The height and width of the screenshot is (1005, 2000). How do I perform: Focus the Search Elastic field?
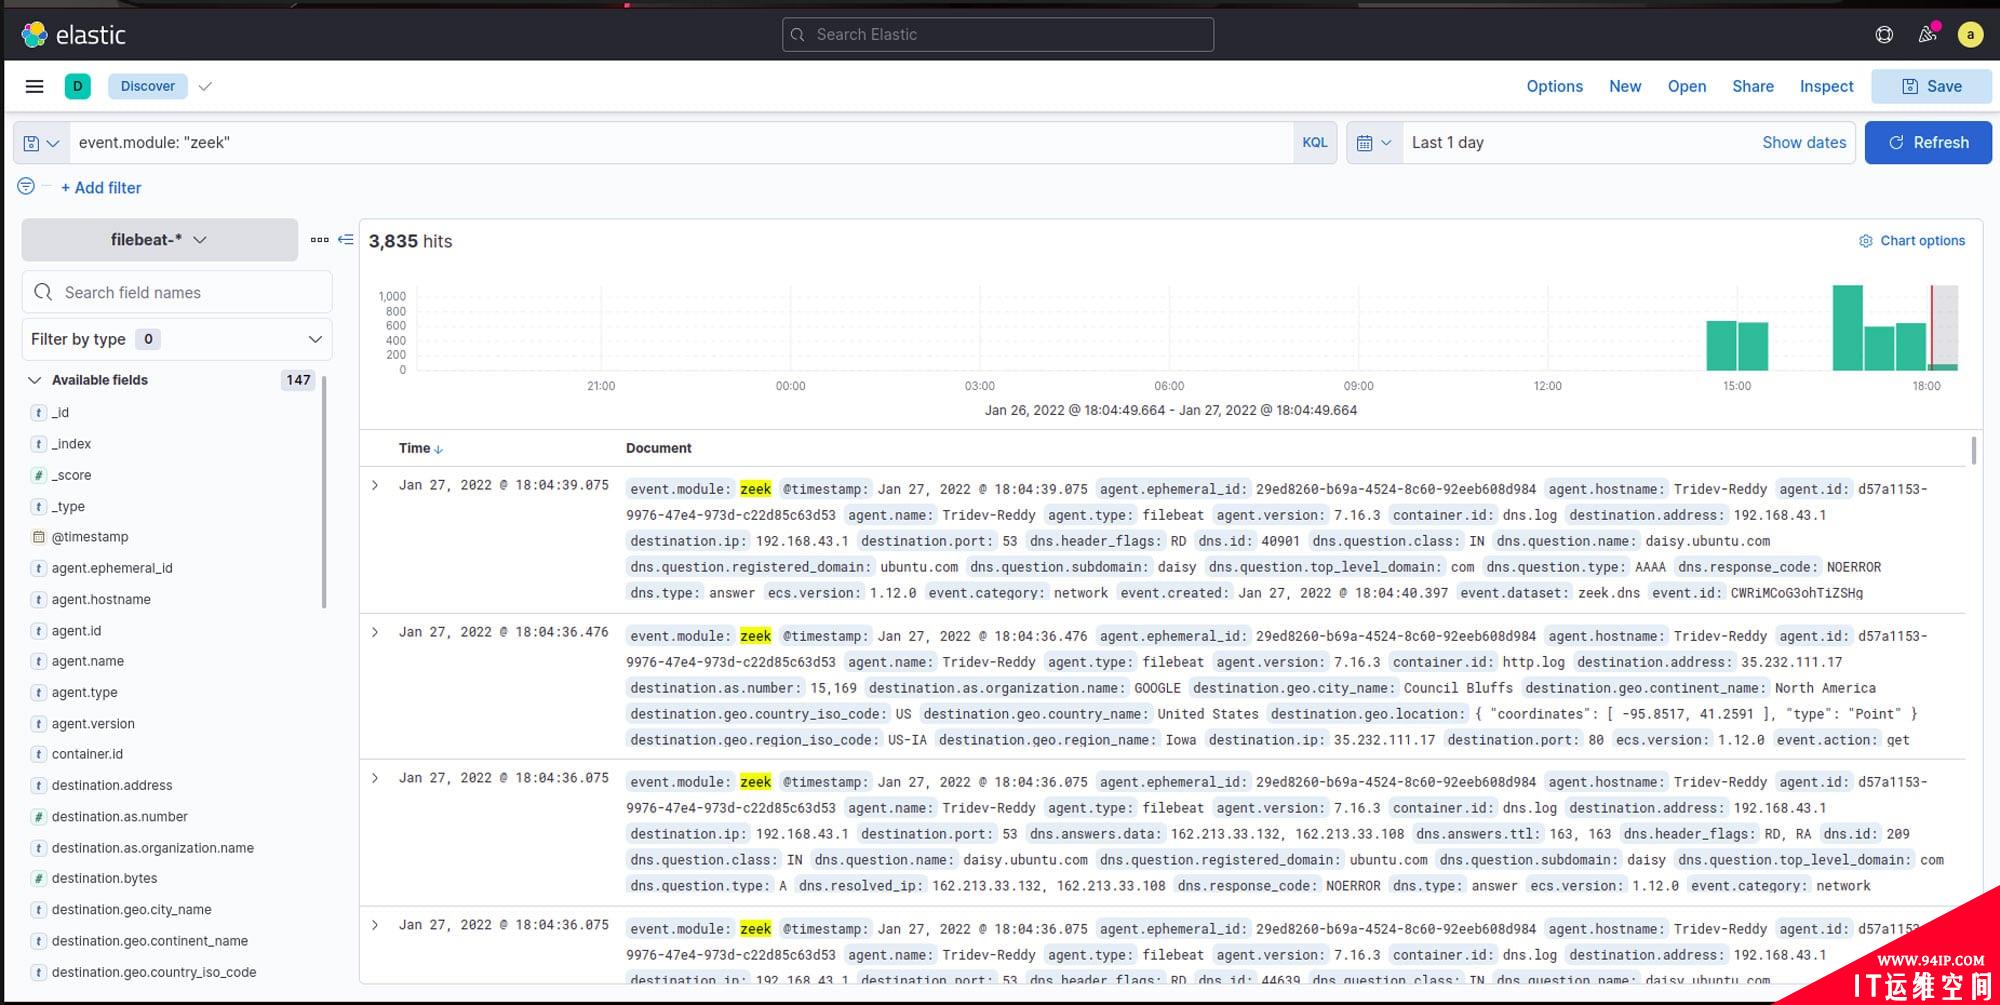pyautogui.click(x=998, y=35)
